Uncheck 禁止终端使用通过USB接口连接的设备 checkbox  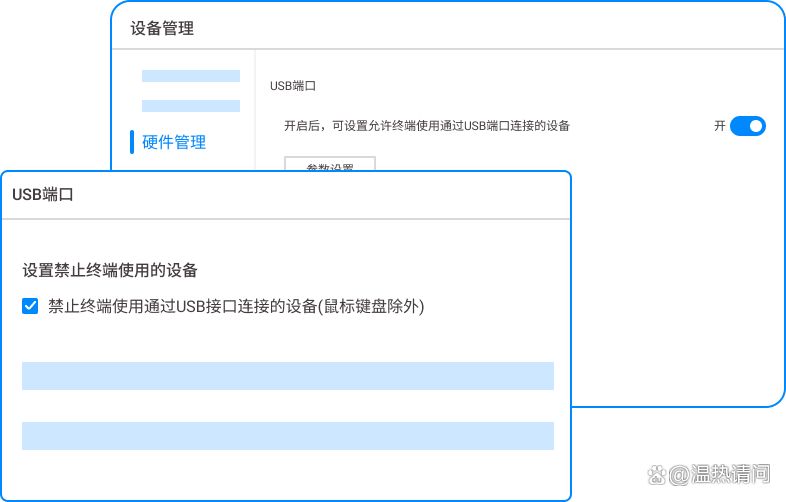[x=30, y=306]
